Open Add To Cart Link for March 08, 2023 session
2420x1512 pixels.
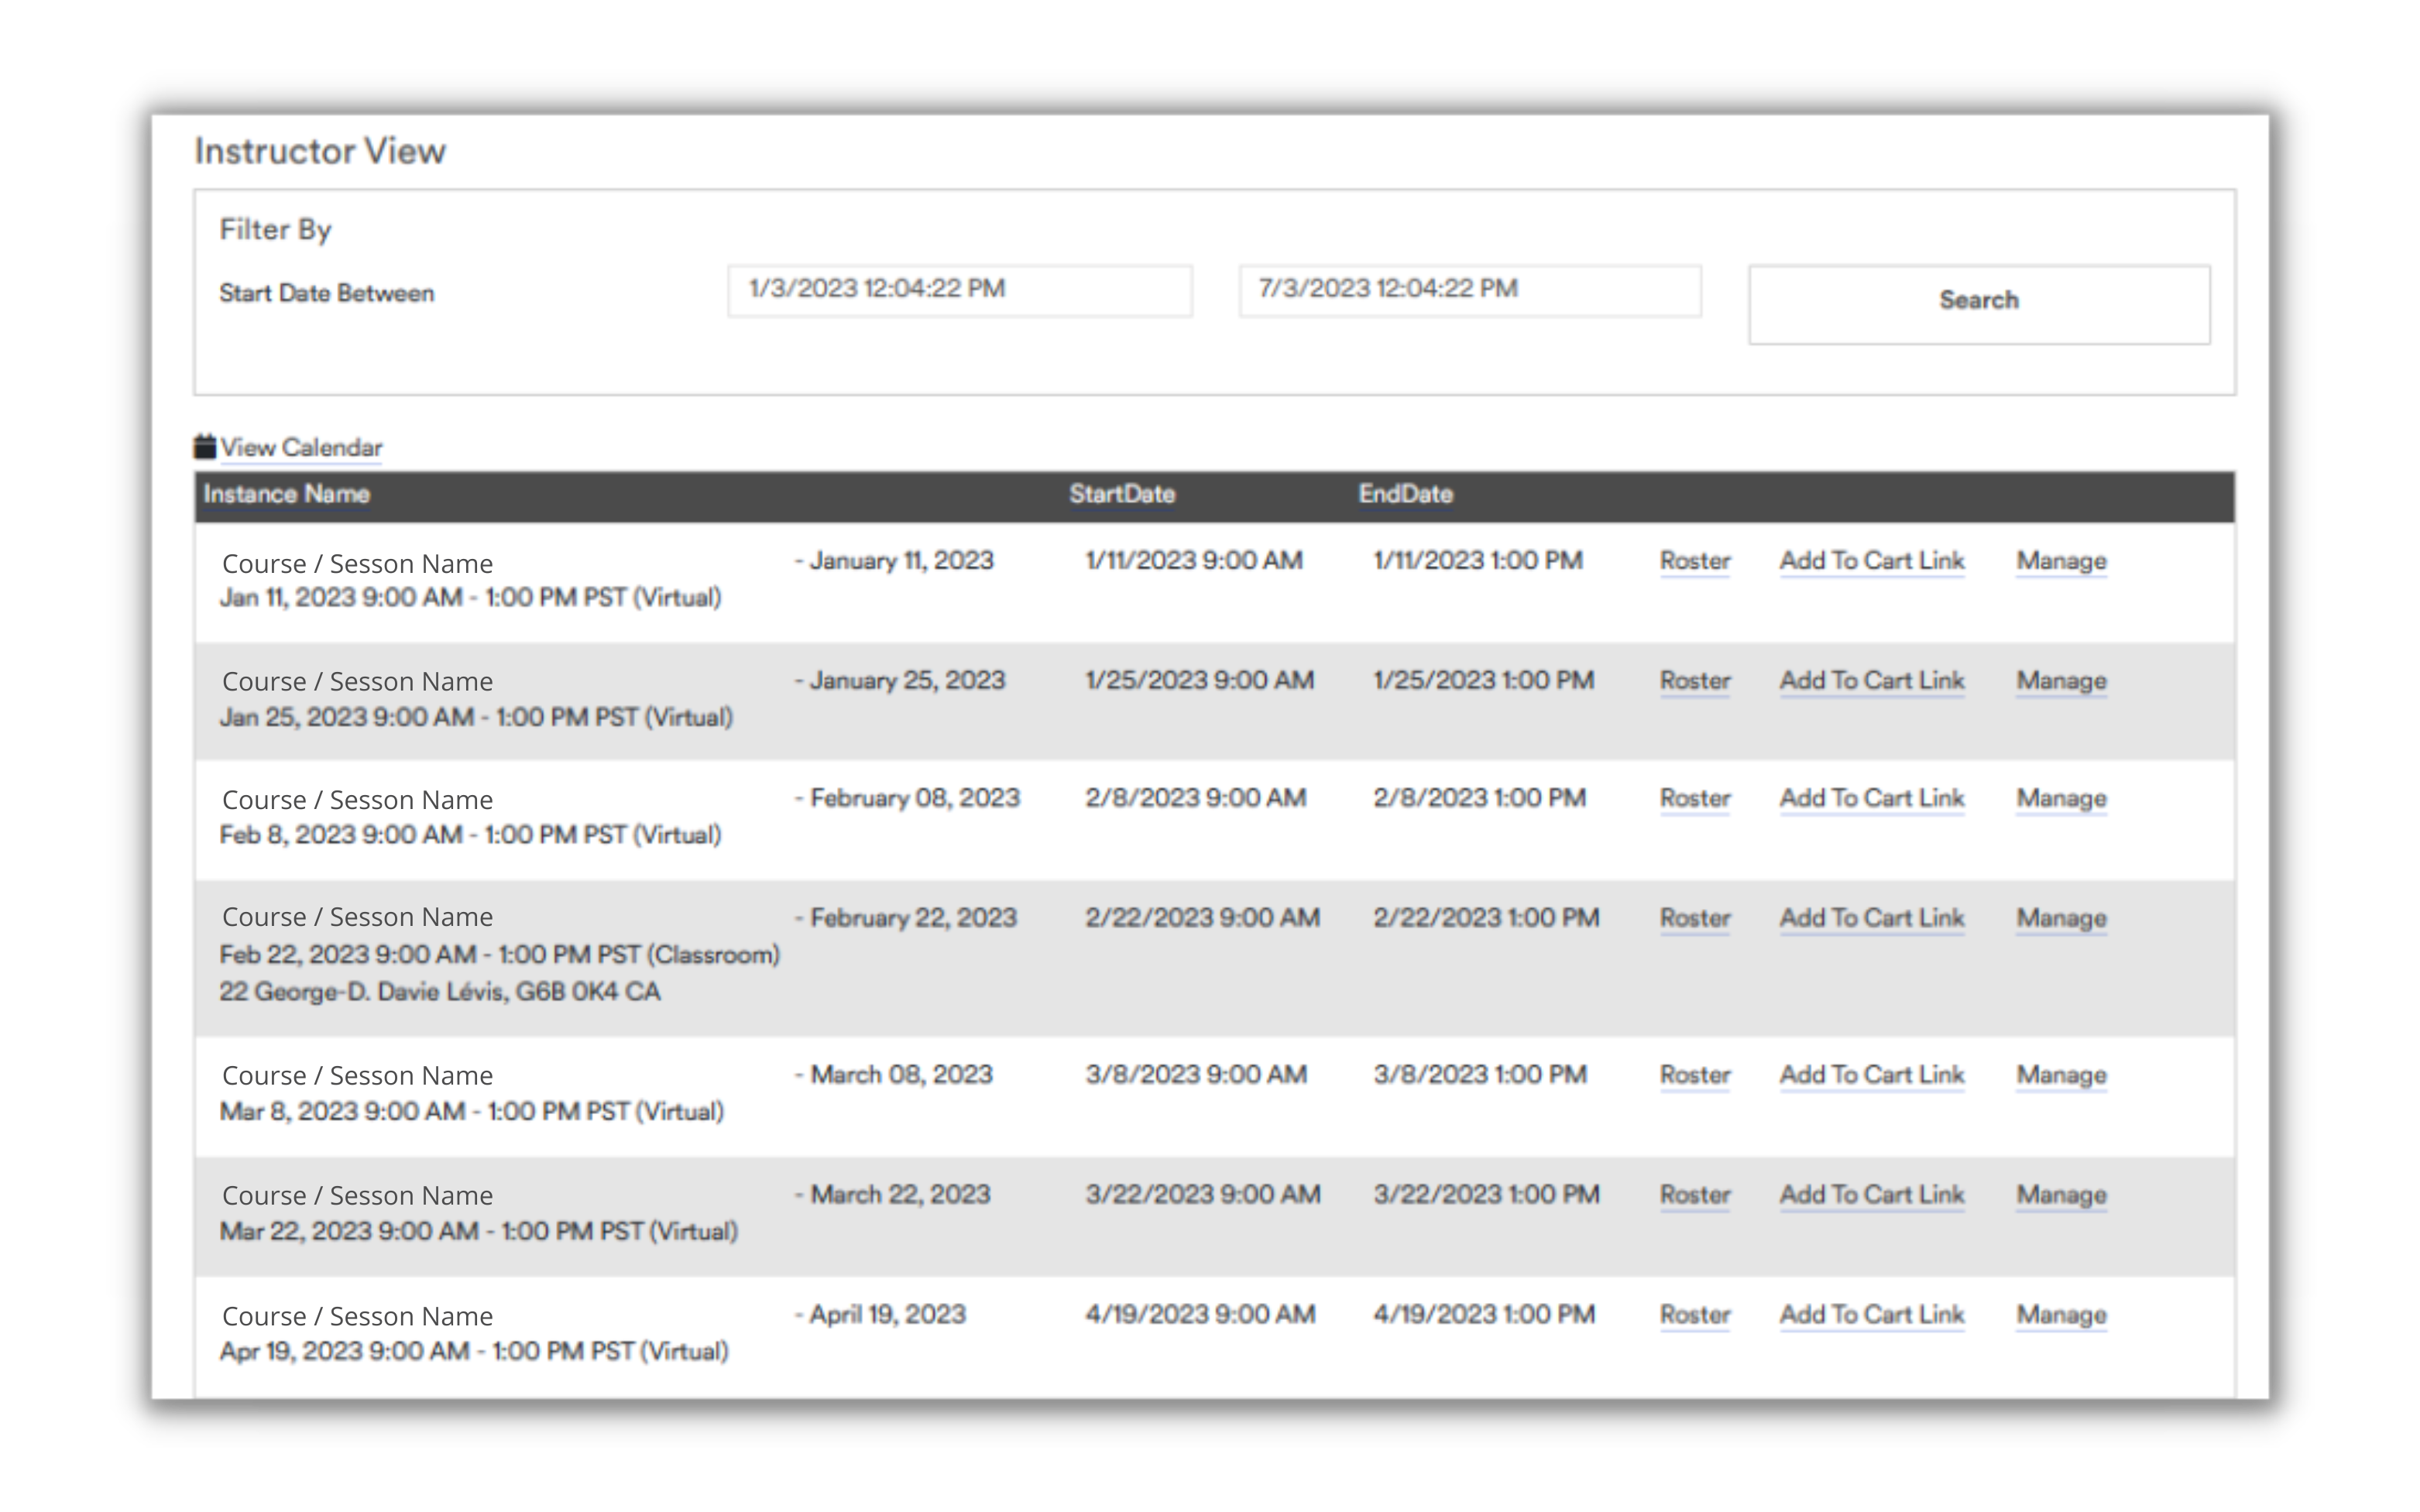pyautogui.click(x=1872, y=1075)
